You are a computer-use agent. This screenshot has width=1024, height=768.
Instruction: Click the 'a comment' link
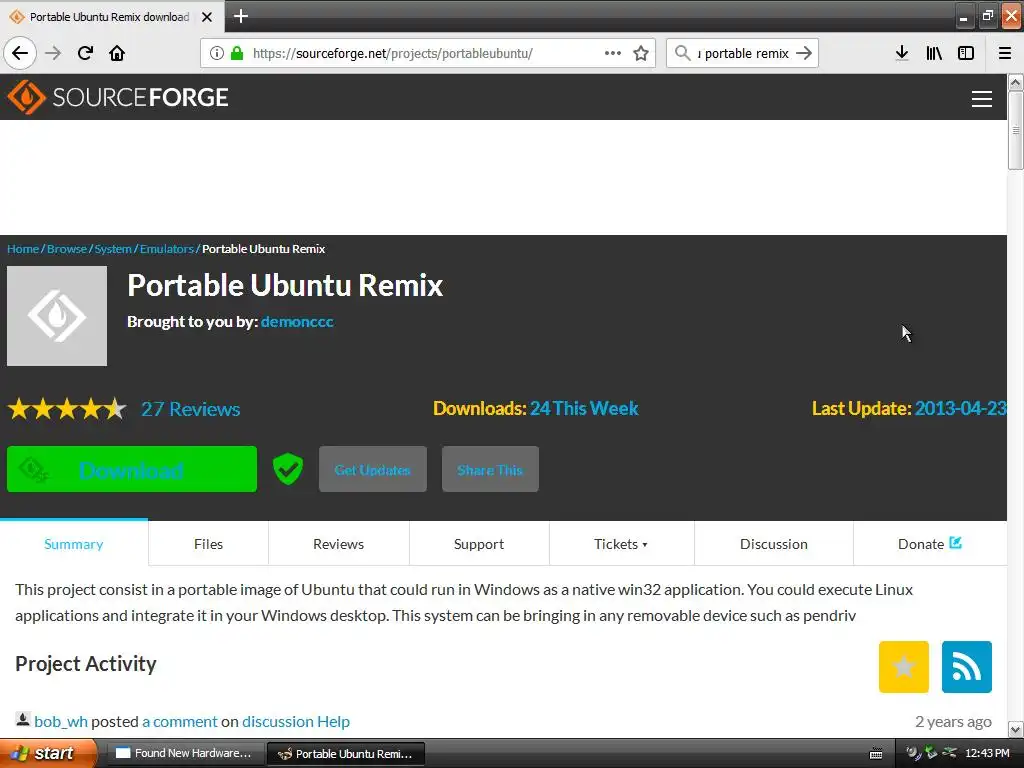180,722
